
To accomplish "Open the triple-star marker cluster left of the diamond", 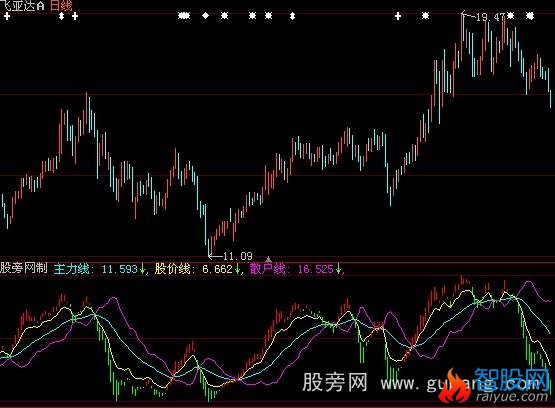I will coord(184,16).
